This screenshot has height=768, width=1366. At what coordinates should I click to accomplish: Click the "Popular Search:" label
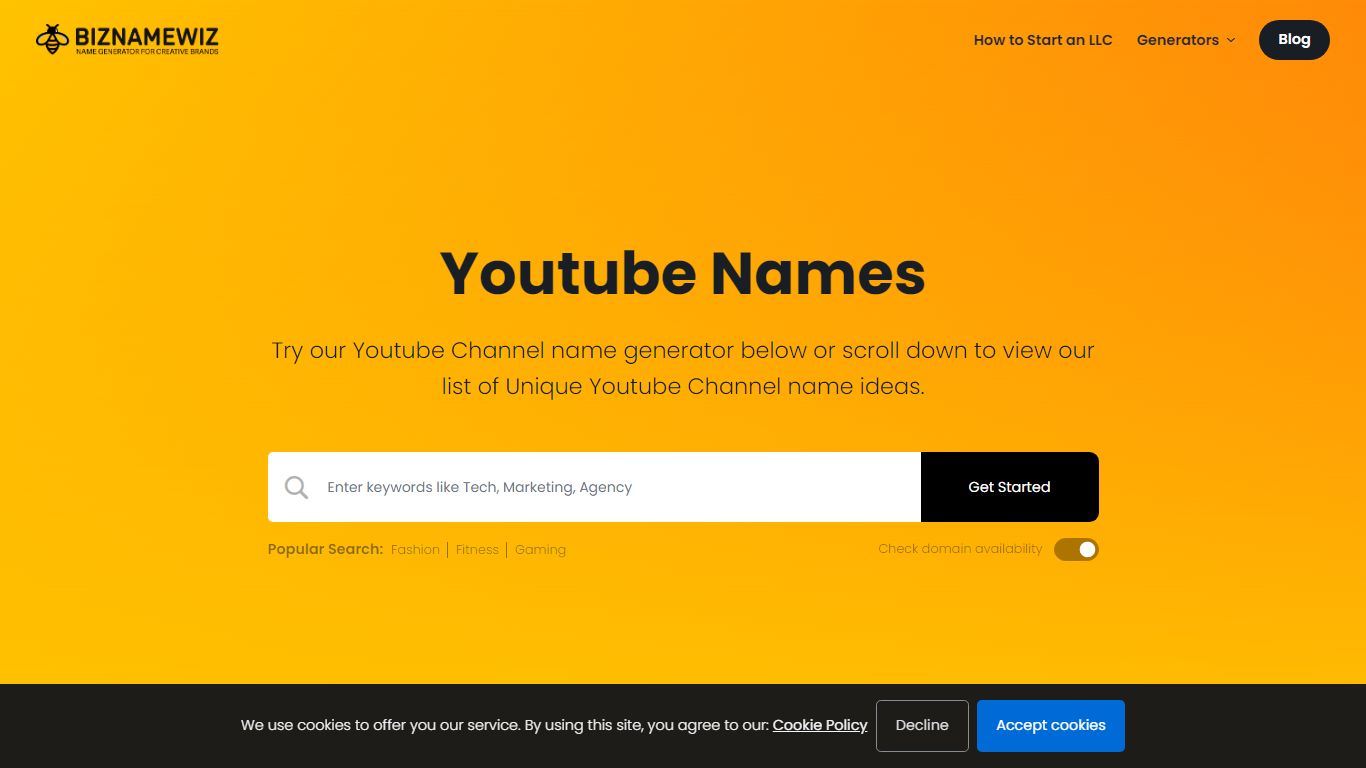coord(325,549)
